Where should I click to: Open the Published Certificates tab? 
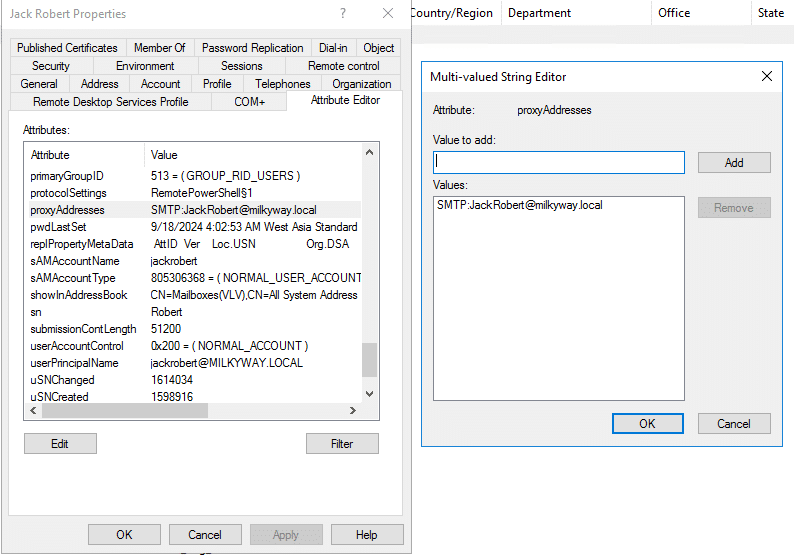coord(67,48)
